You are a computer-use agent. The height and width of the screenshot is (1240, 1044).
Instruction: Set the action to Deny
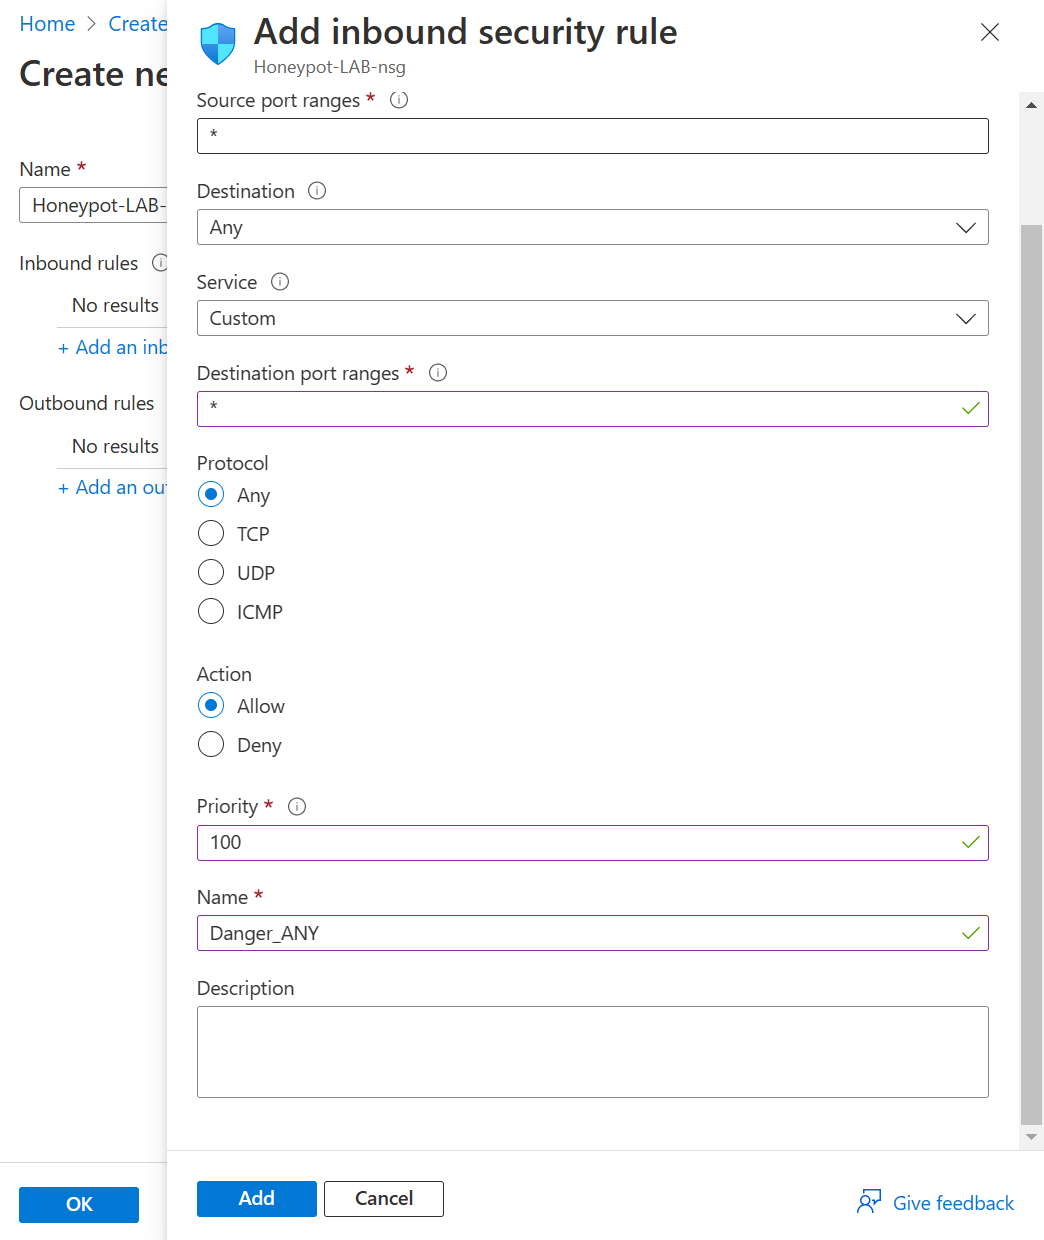[211, 744]
